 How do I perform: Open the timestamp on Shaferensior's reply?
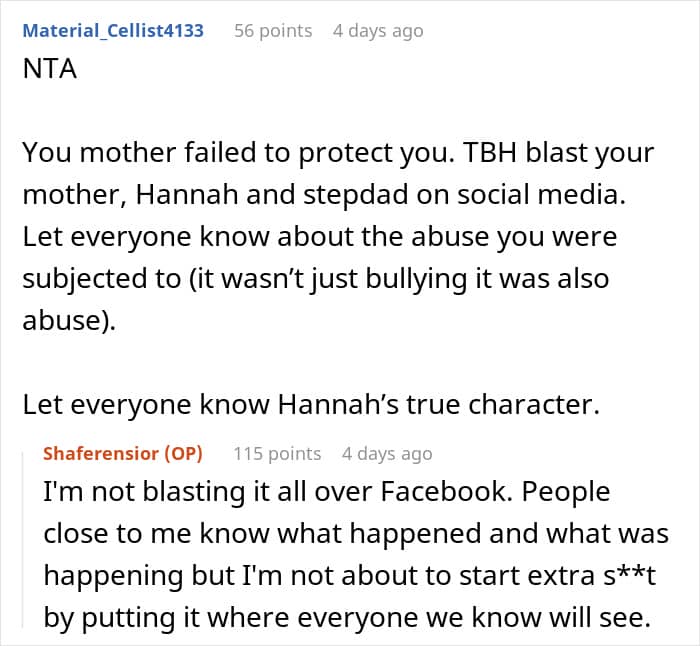[x=386, y=453]
